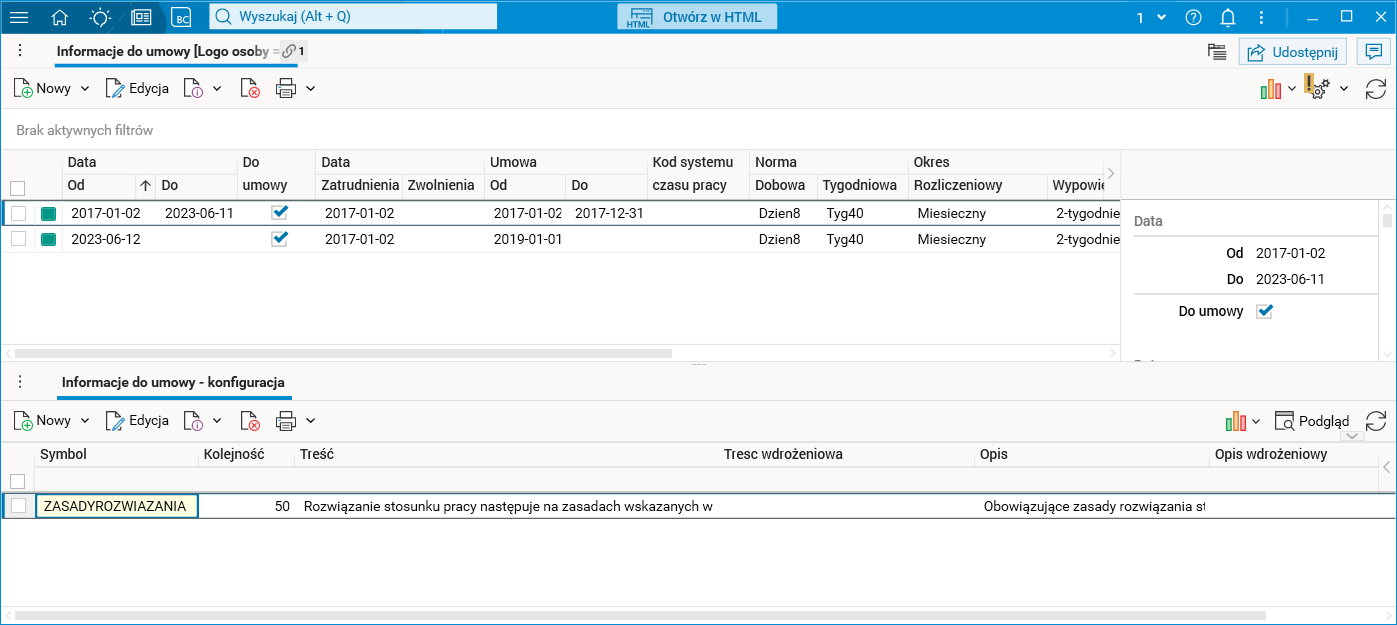Select Informacje do umowy - konfiguracja tab

click(x=174, y=382)
